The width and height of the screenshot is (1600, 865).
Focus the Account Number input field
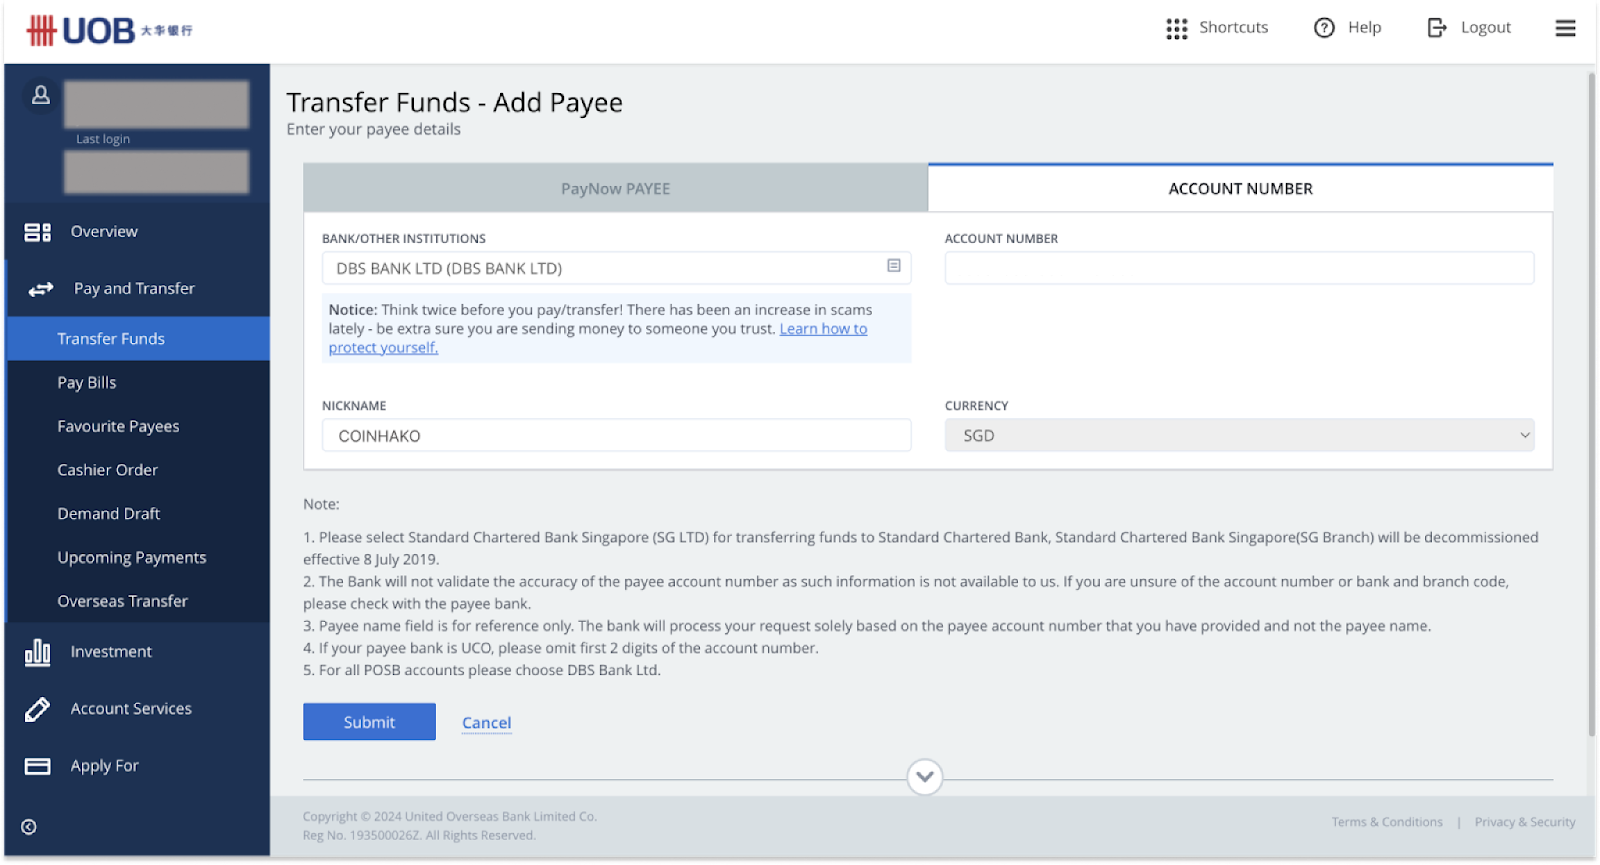pos(1239,268)
